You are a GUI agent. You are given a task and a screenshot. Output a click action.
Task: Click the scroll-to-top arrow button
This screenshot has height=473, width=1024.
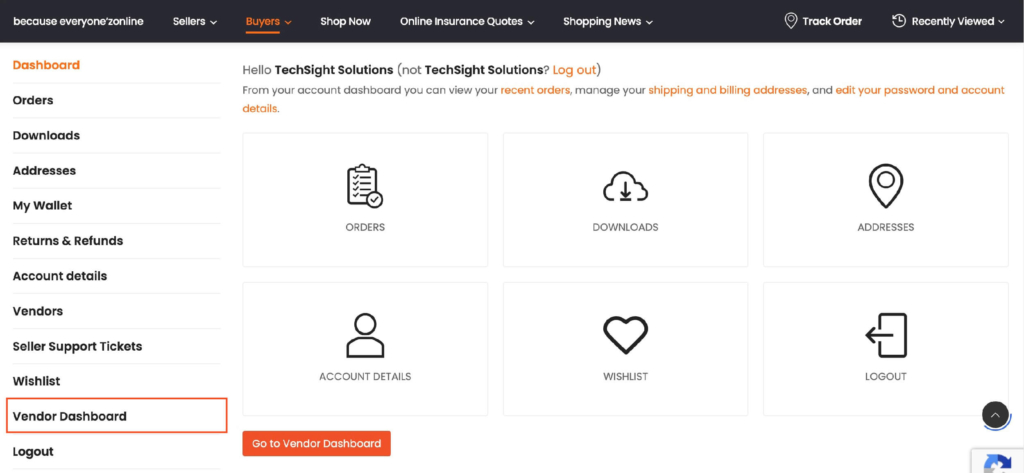[995, 415]
